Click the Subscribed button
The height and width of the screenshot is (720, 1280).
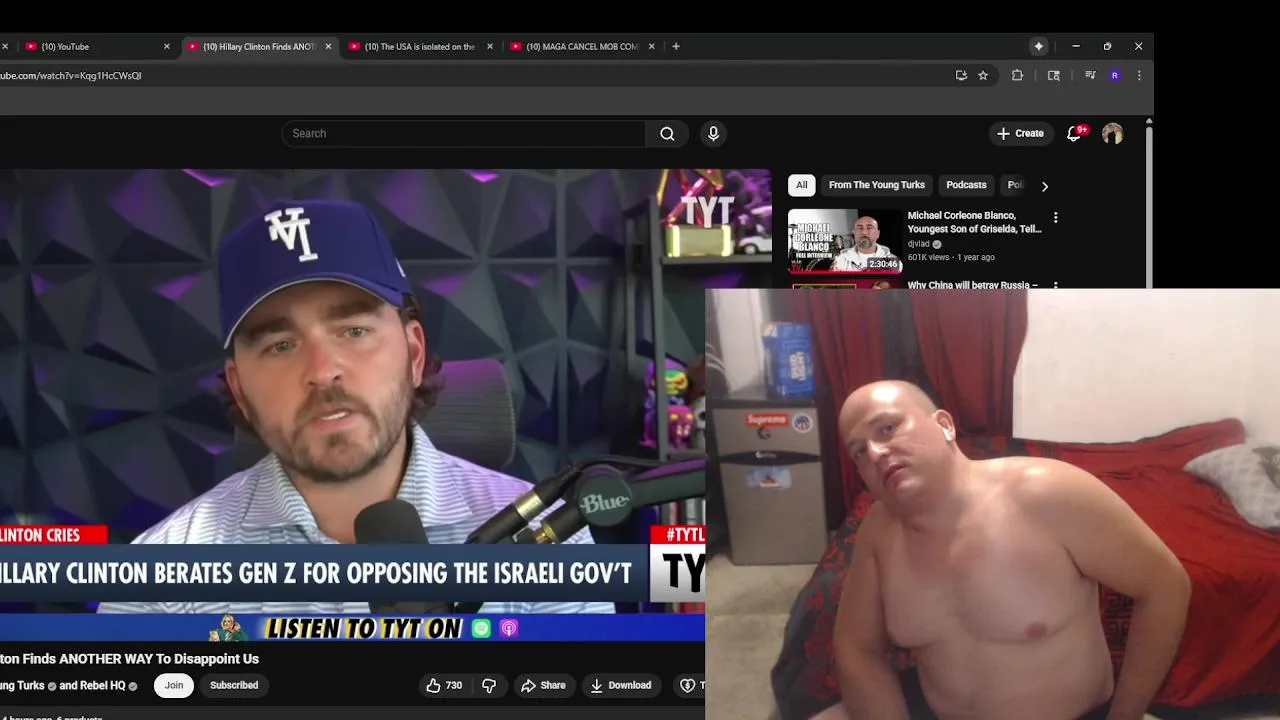click(234, 685)
